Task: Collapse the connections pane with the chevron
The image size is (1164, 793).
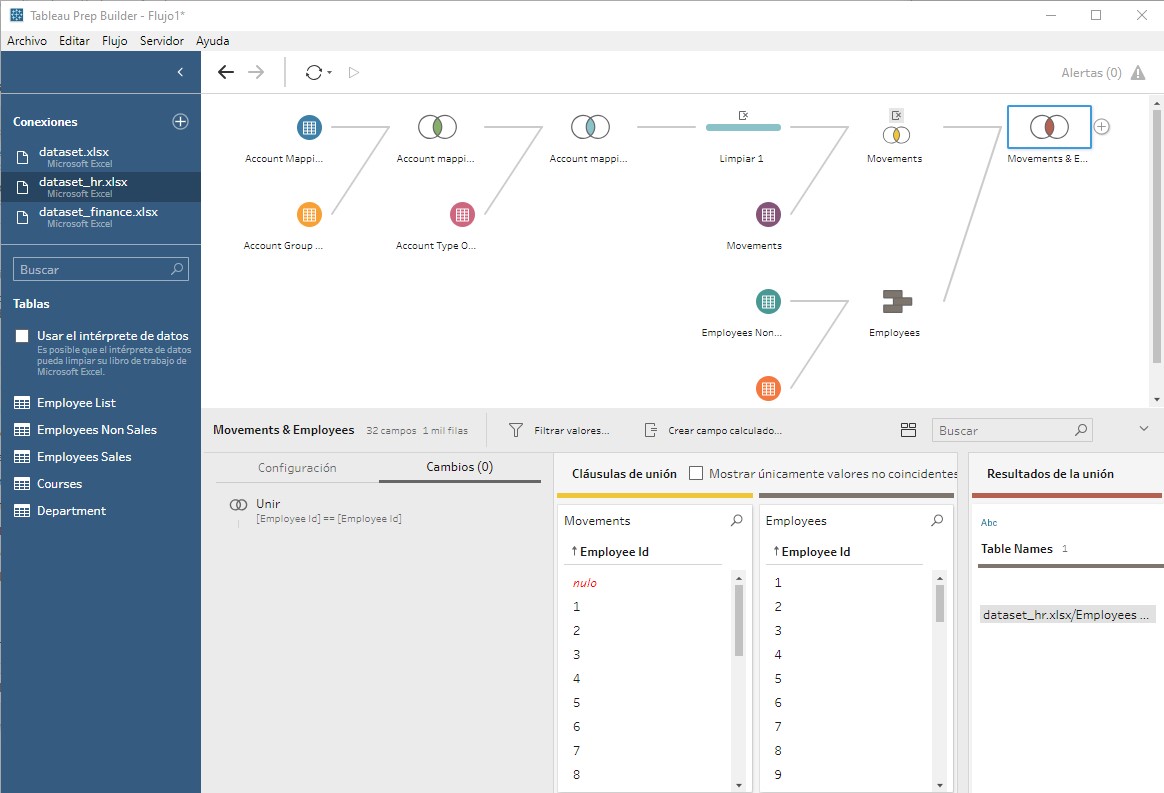Action: (x=180, y=72)
